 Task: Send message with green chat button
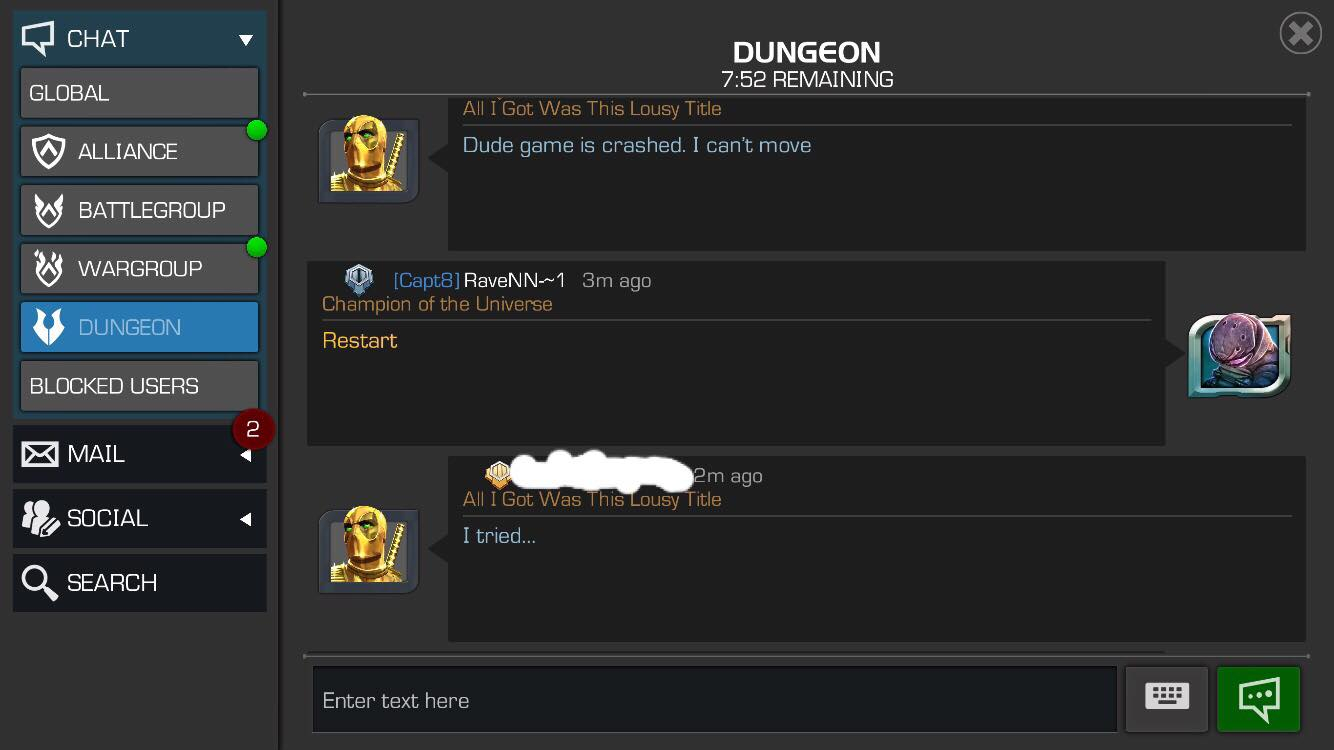(1259, 699)
